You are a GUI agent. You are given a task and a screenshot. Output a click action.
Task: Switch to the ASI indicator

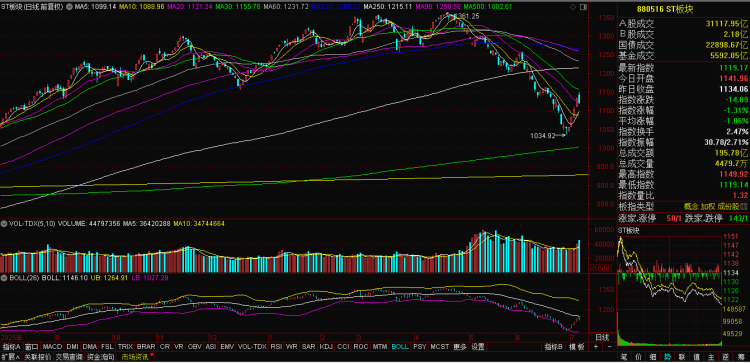point(210,347)
